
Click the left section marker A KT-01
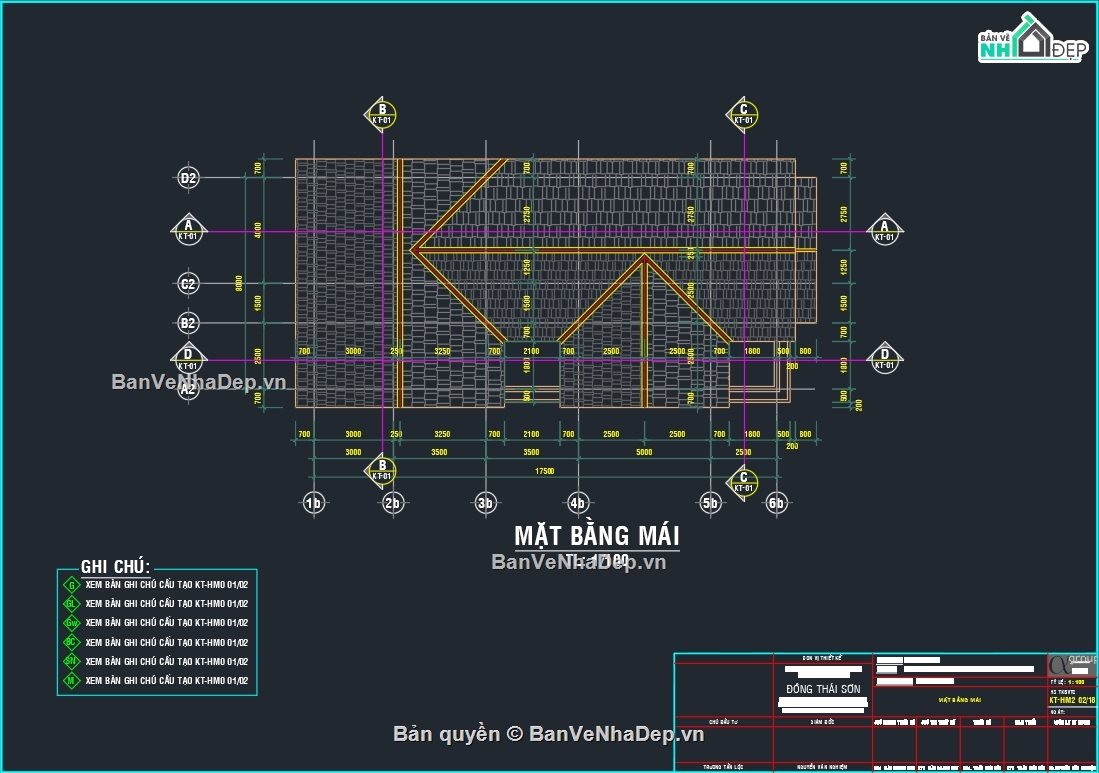point(187,230)
